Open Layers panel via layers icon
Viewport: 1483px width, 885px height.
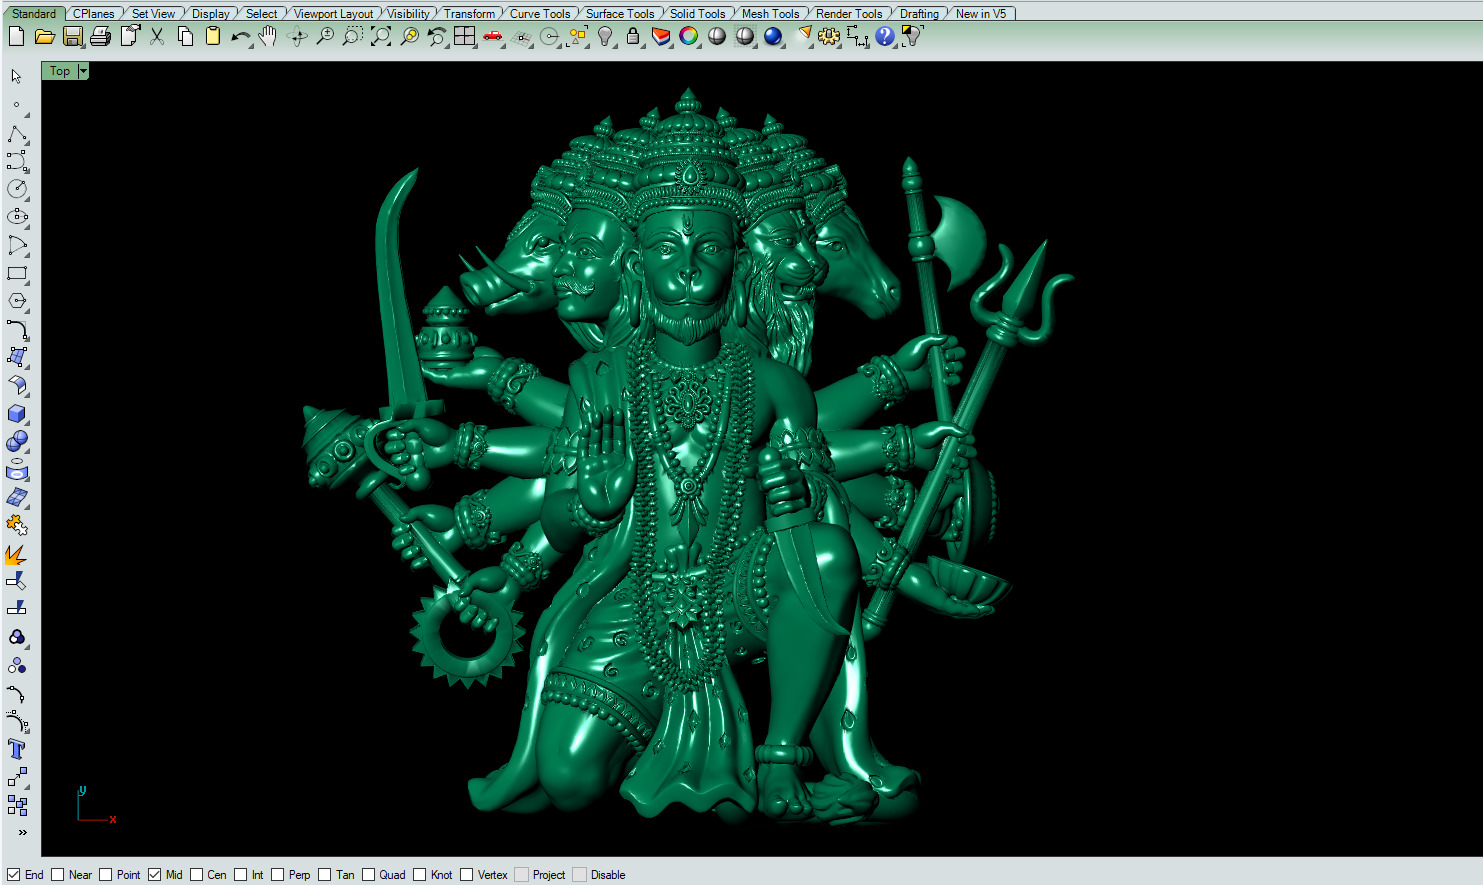click(x=661, y=37)
